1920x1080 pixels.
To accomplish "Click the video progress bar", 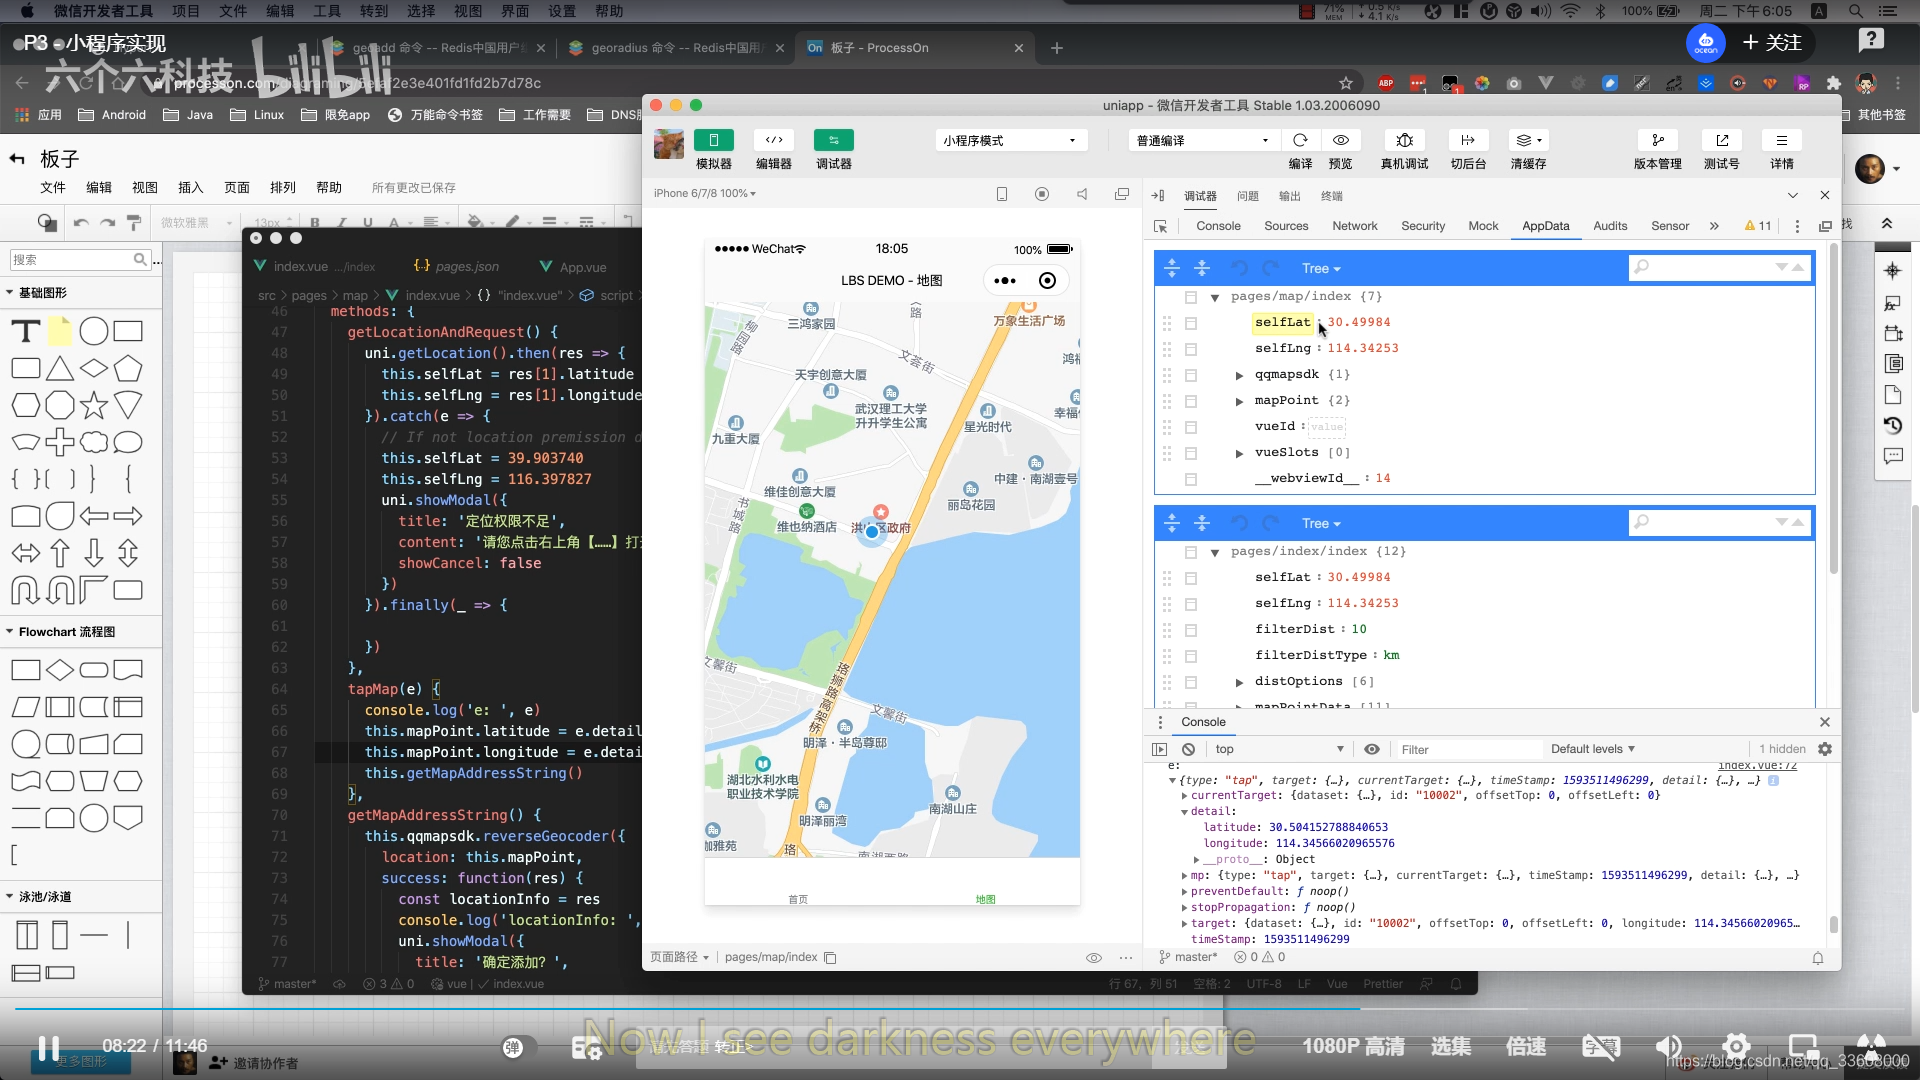I will coord(960,1010).
